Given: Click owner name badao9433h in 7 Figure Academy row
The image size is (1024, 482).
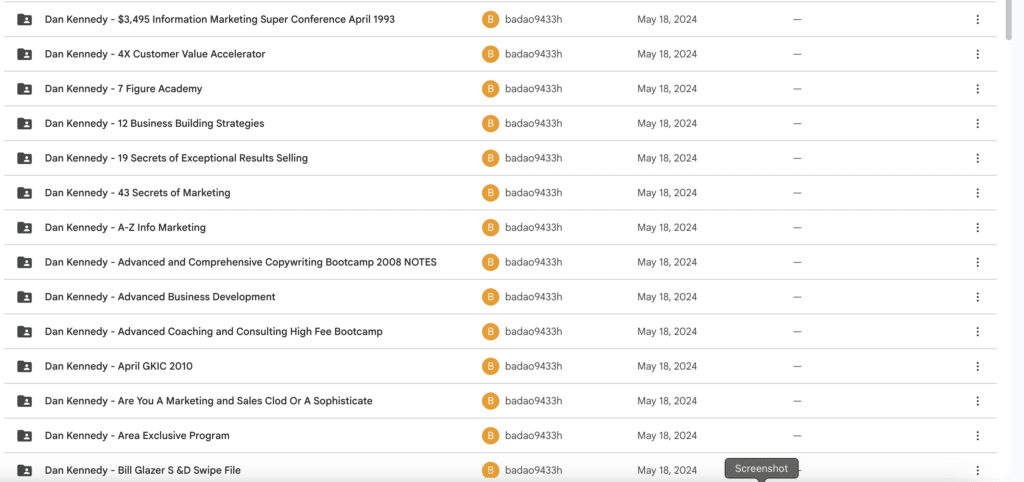Looking at the screenshot, I should point(534,89).
